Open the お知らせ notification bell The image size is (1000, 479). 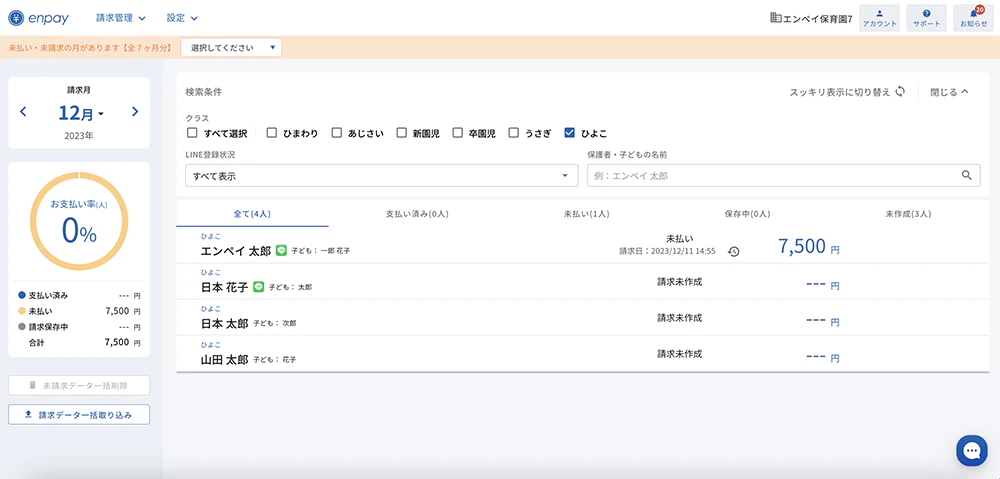(973, 18)
